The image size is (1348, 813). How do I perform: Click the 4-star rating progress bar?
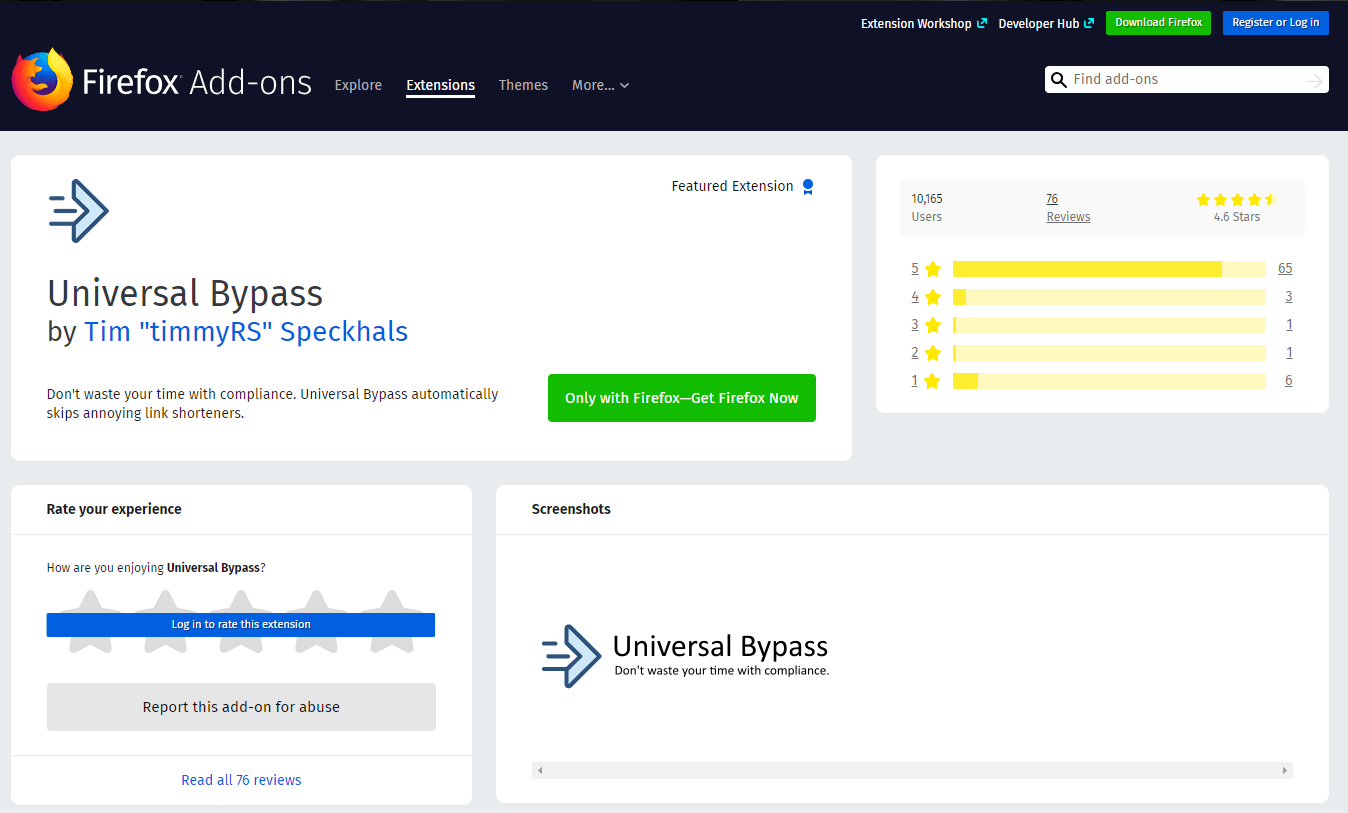(x=1109, y=297)
